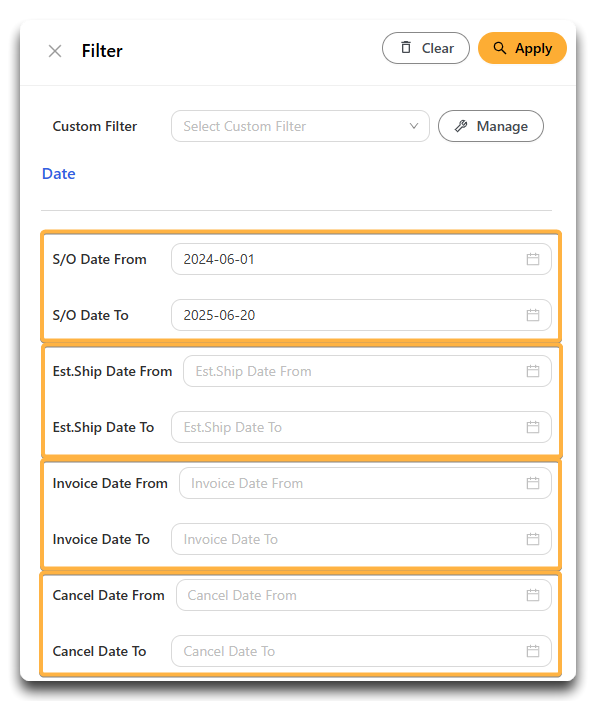Manage custom filters
The height and width of the screenshot is (701, 596).
(490, 126)
